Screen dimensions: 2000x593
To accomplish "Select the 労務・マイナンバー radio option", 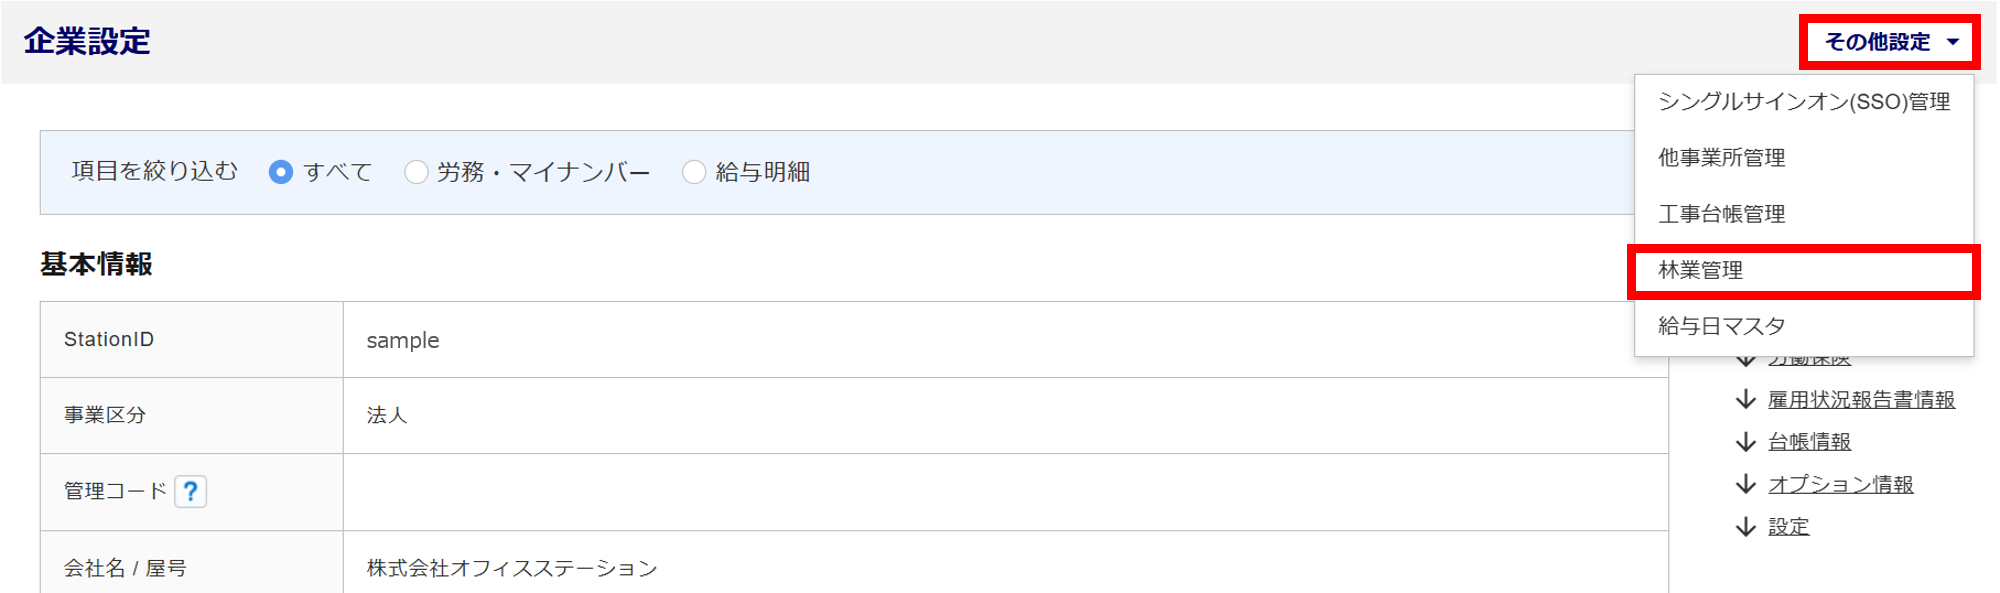I will point(416,172).
